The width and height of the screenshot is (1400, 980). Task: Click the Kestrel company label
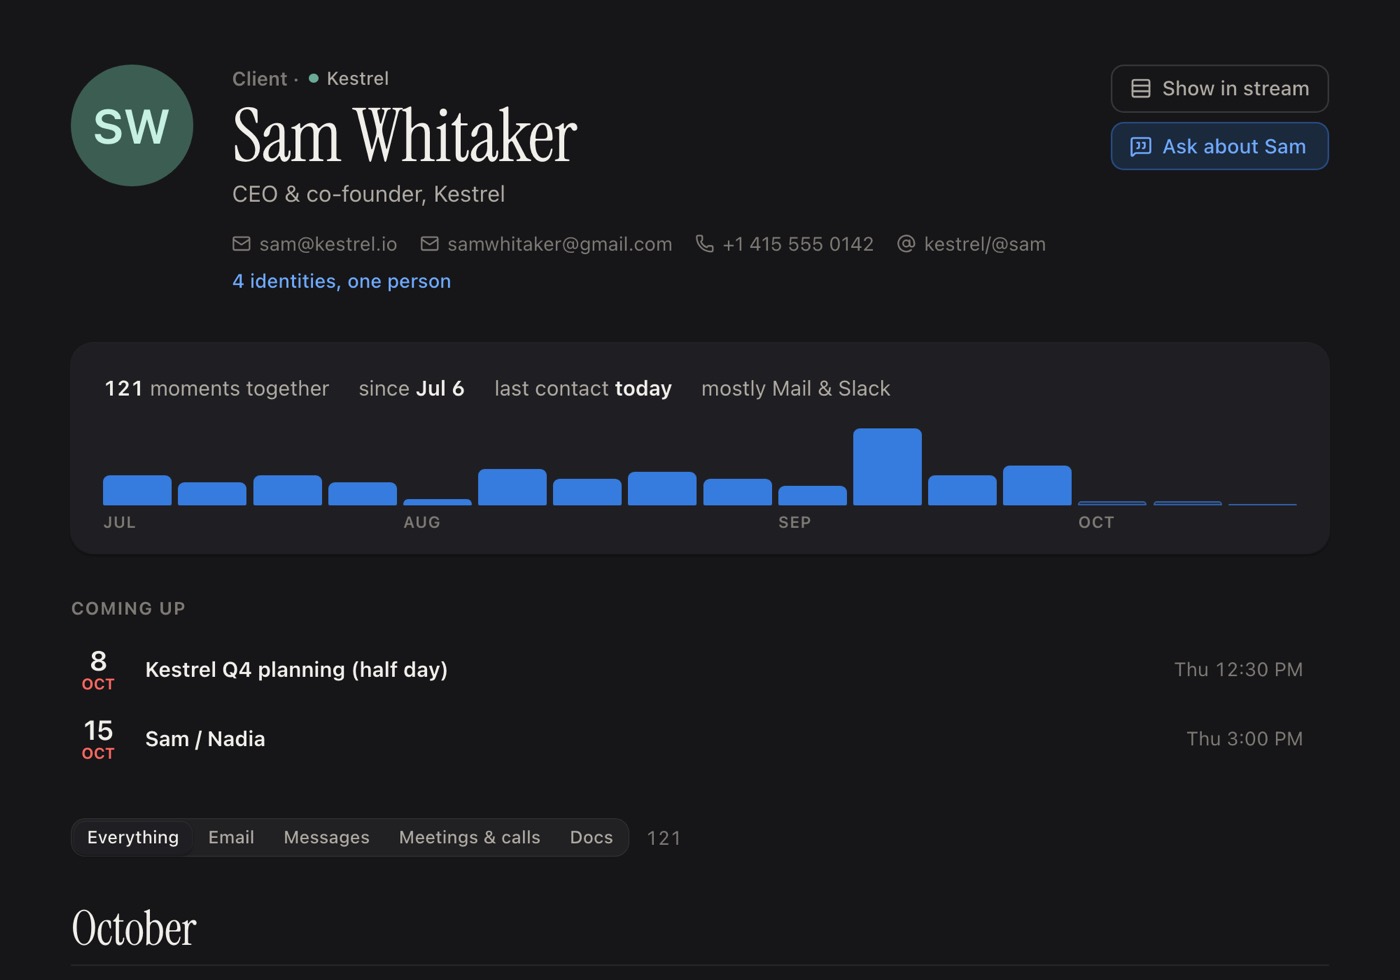click(x=357, y=78)
